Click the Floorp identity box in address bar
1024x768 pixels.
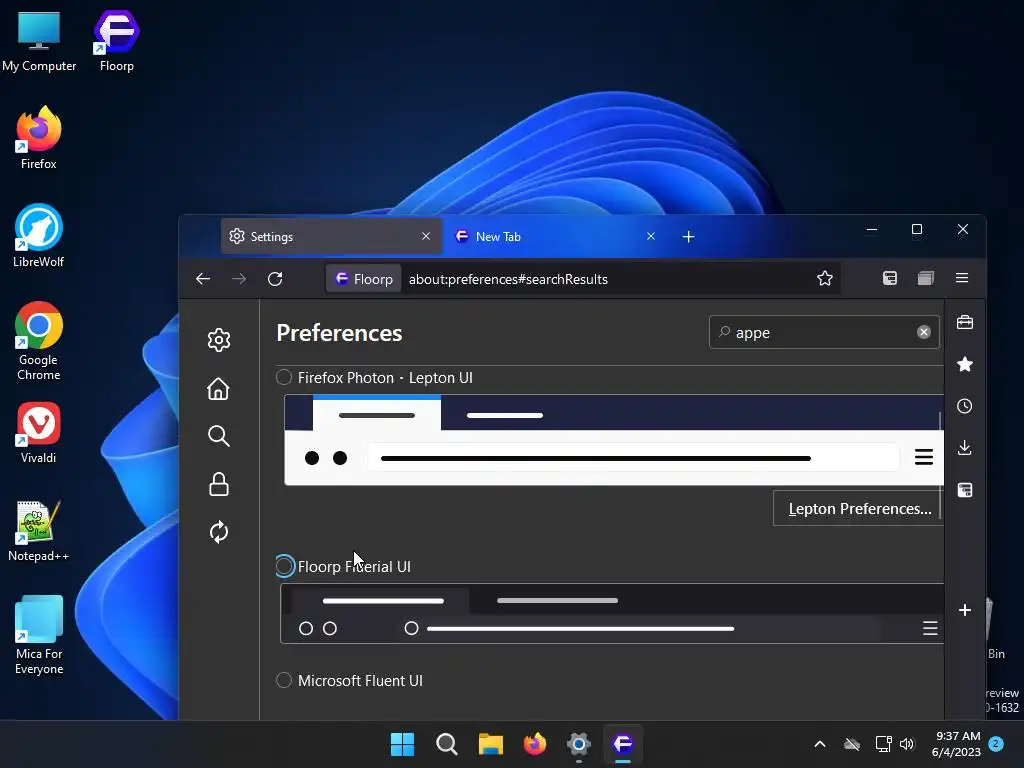coord(364,279)
